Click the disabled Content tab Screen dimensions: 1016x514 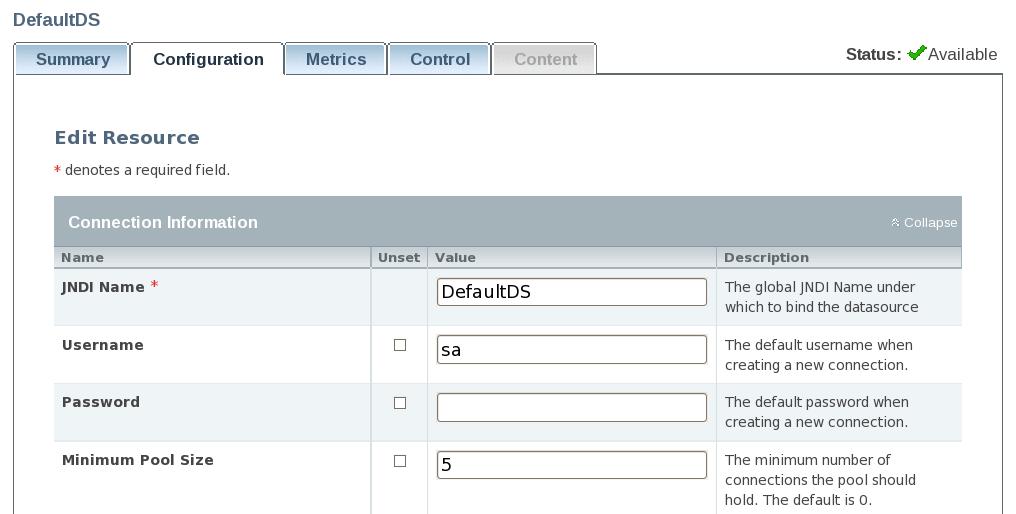(545, 59)
